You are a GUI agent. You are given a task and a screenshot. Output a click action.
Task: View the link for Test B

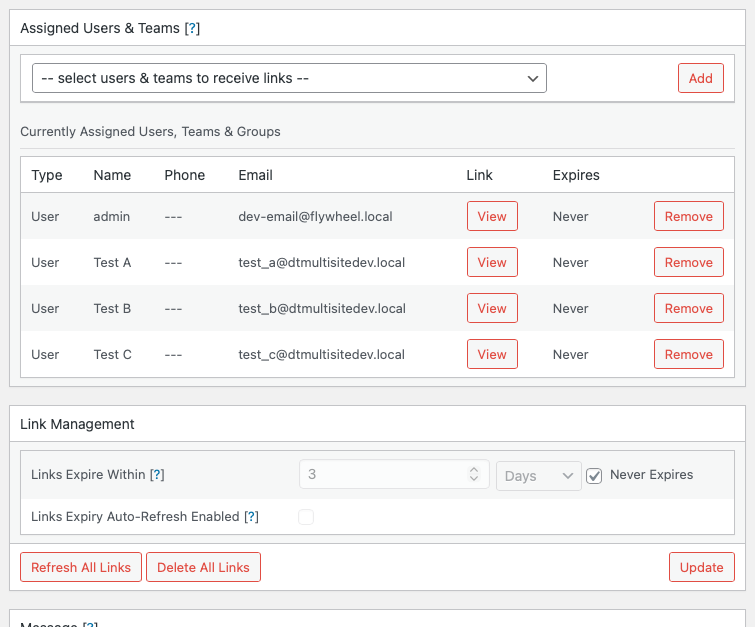pyautogui.click(x=492, y=308)
